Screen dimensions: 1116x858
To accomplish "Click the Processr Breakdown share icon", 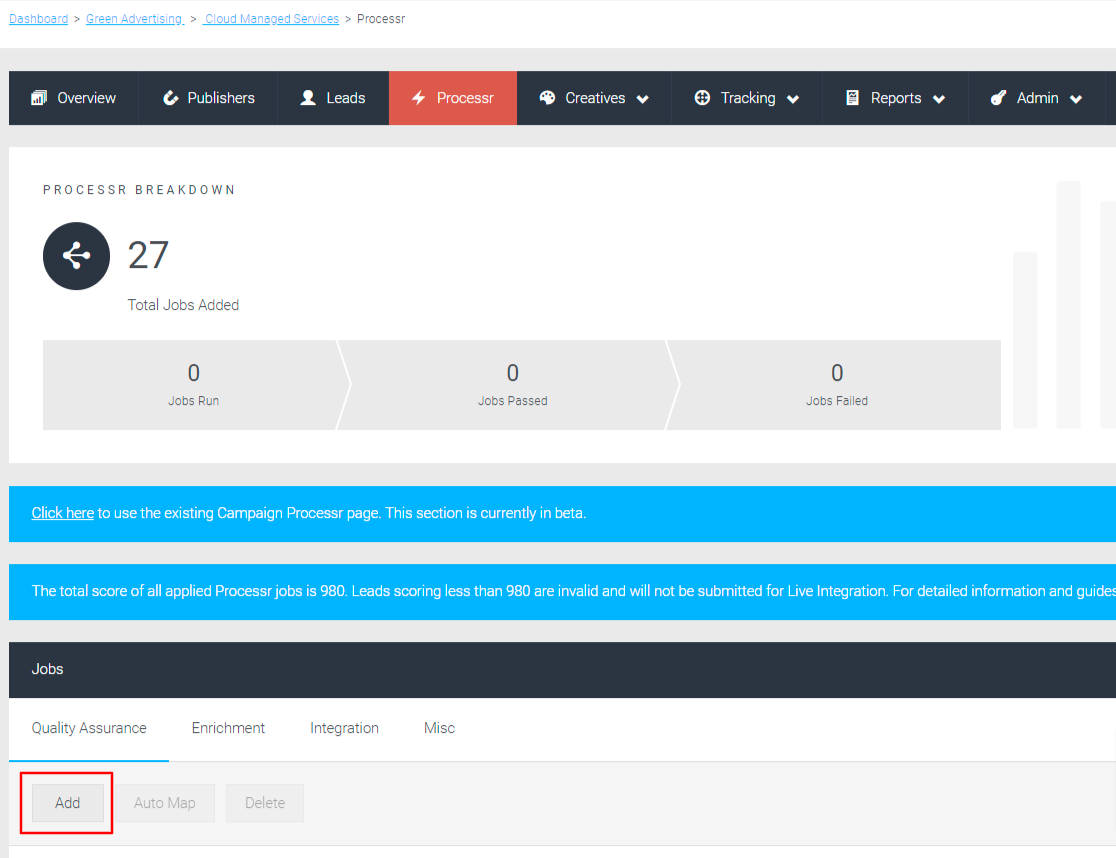I will tap(76, 256).
